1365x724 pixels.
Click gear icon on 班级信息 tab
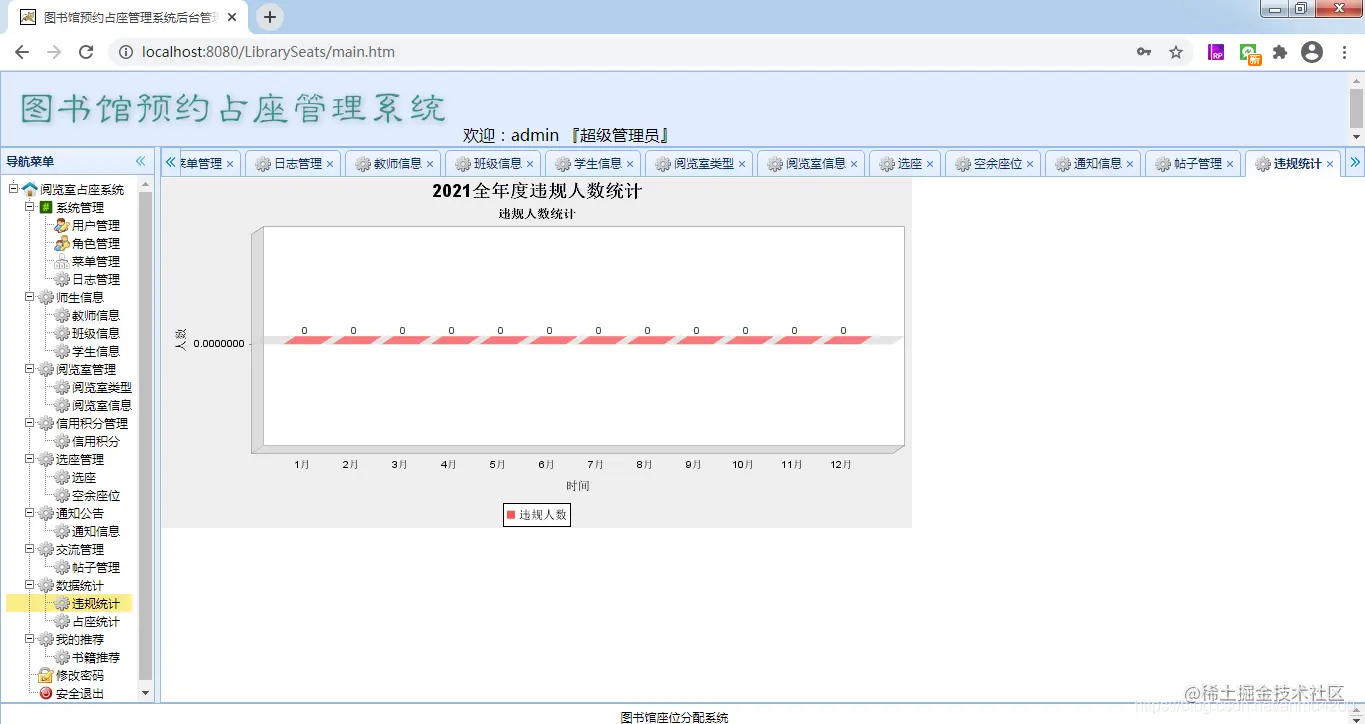463,164
